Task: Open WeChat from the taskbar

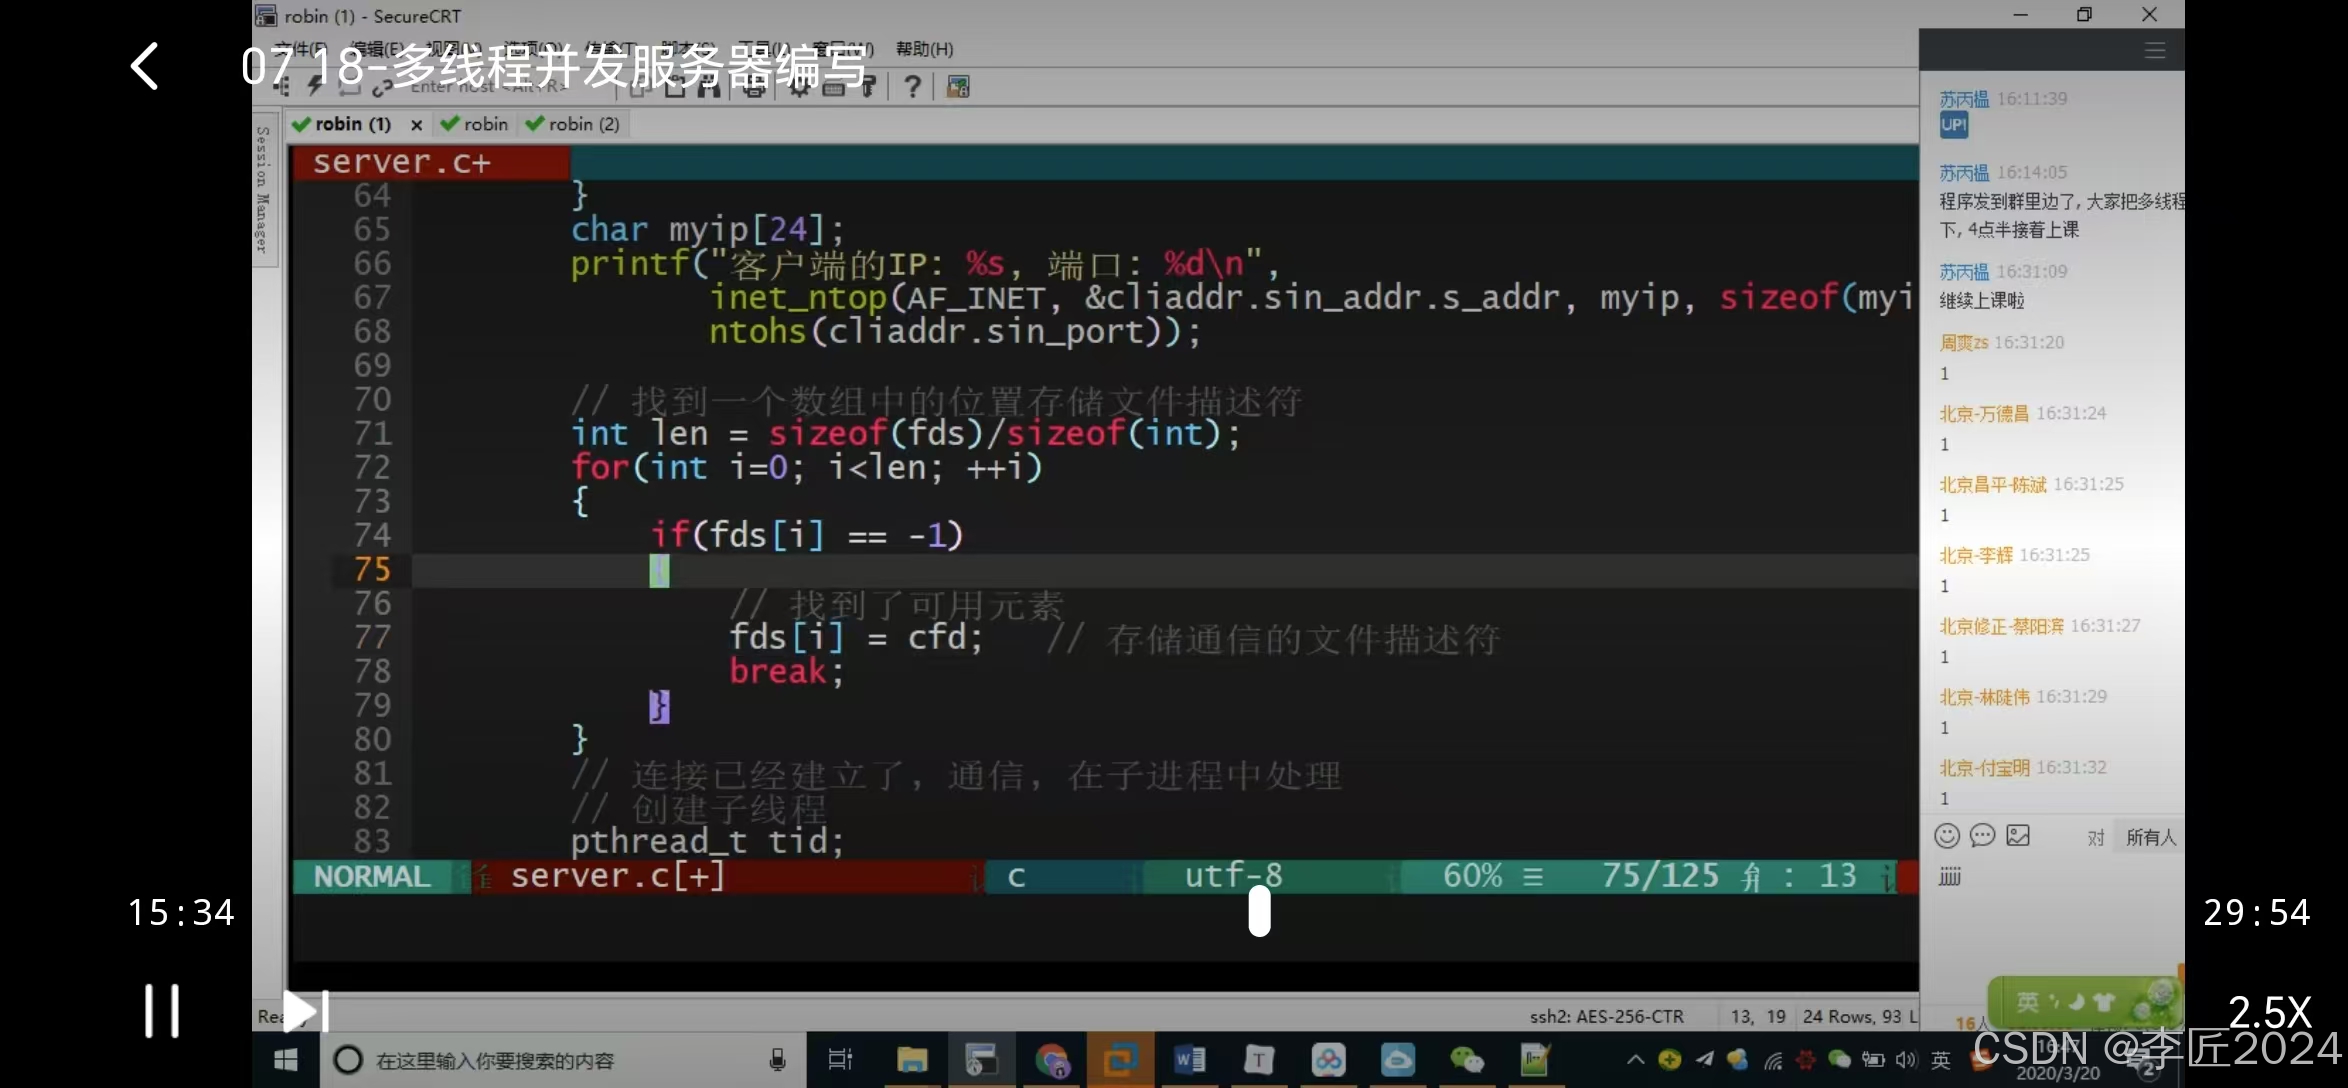Action: tap(1466, 1060)
